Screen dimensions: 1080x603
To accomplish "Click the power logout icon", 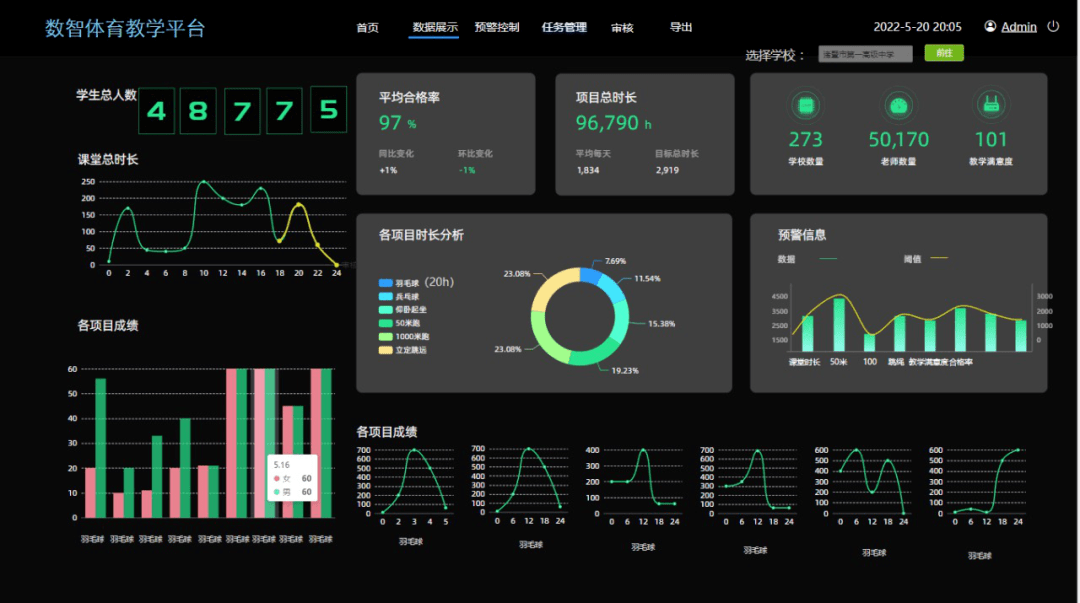I will click(x=1052, y=26).
